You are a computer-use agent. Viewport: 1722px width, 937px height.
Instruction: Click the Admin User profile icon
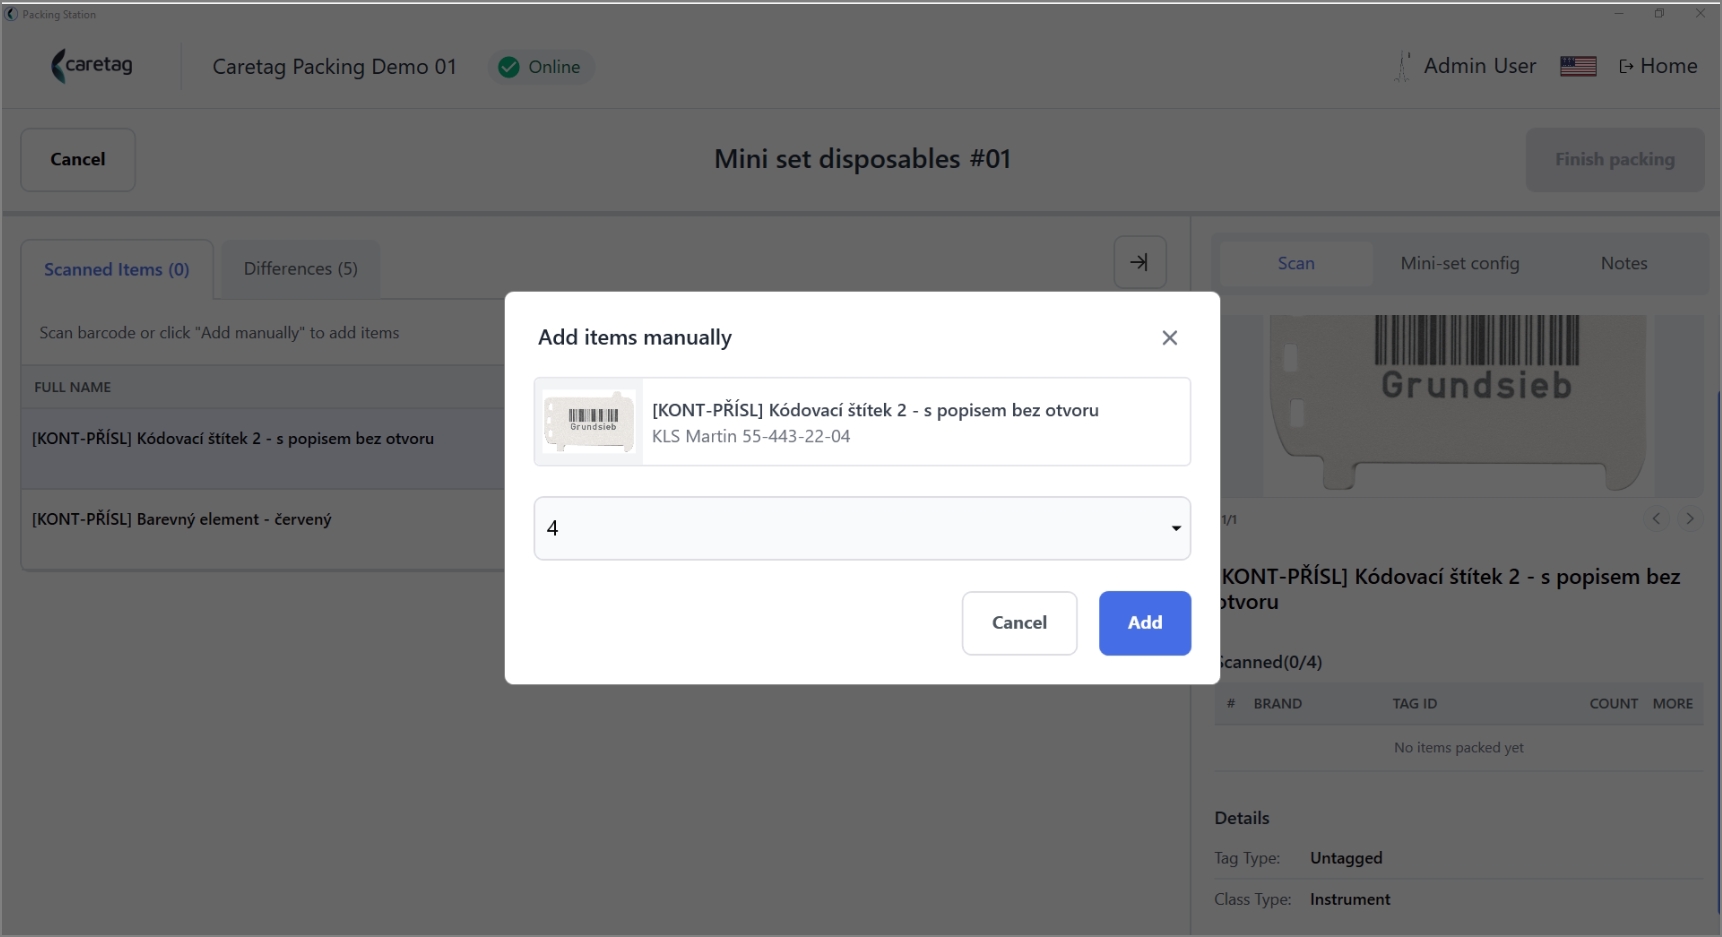(x=1403, y=66)
